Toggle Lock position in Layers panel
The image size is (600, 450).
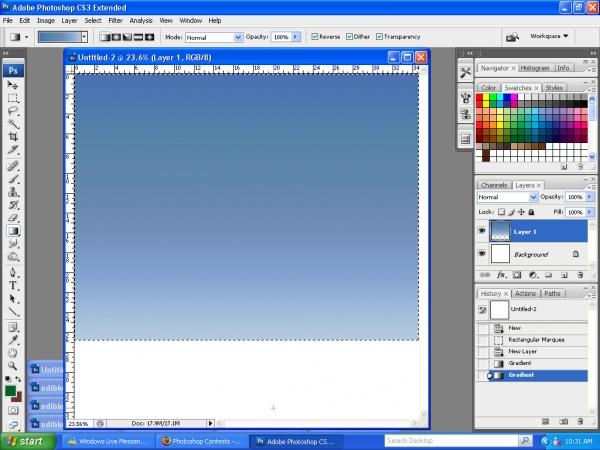(521, 212)
